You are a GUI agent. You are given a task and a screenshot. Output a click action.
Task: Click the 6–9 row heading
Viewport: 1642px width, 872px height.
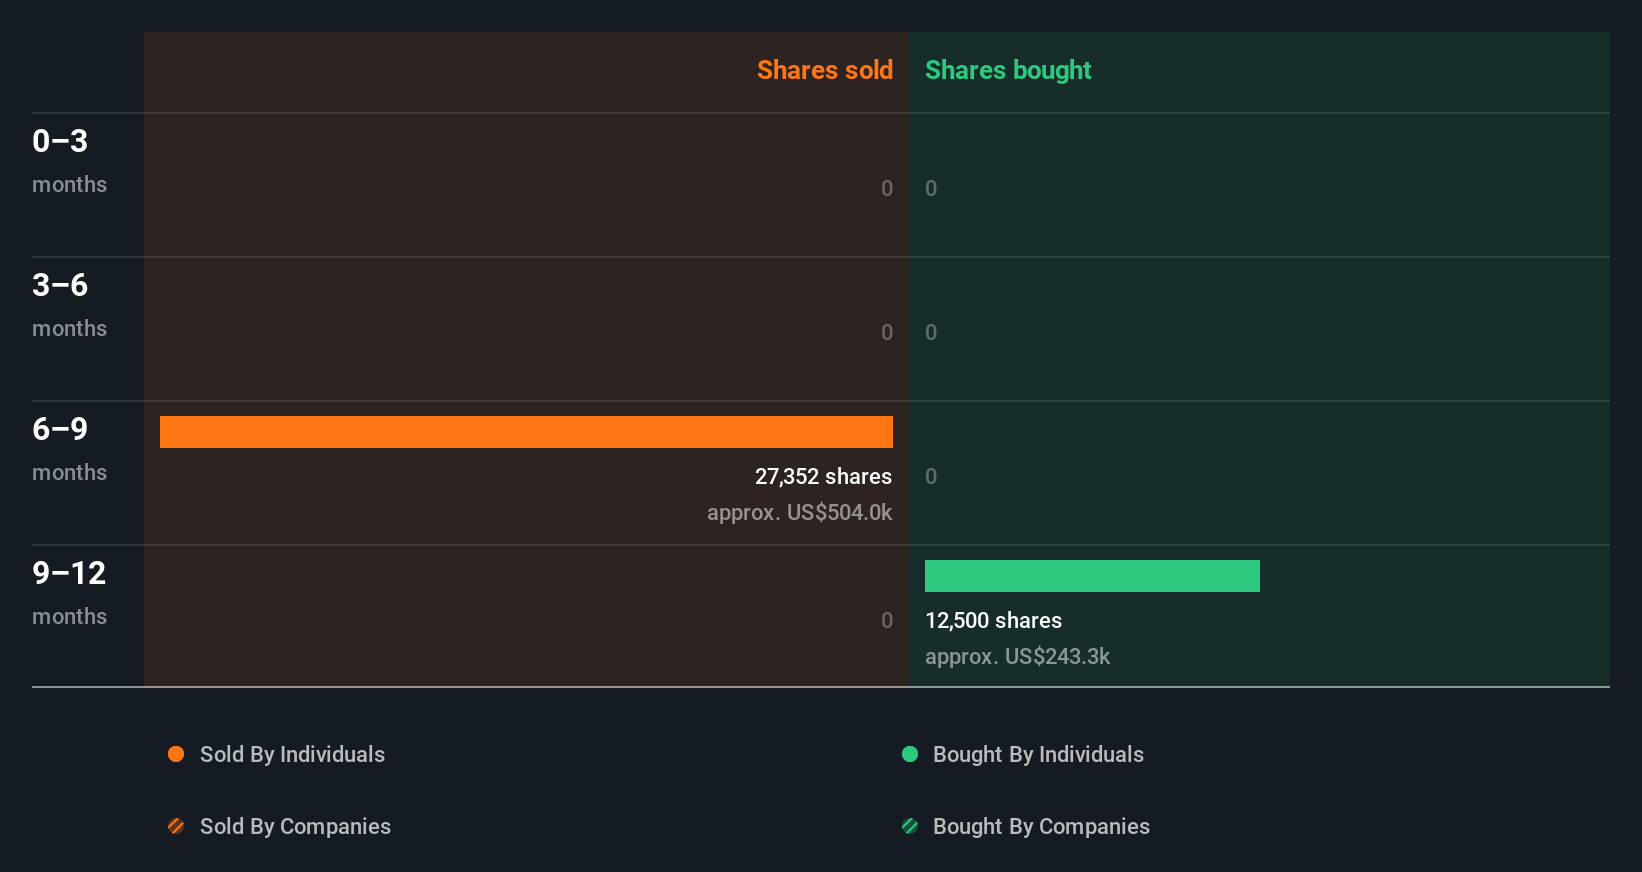click(60, 429)
